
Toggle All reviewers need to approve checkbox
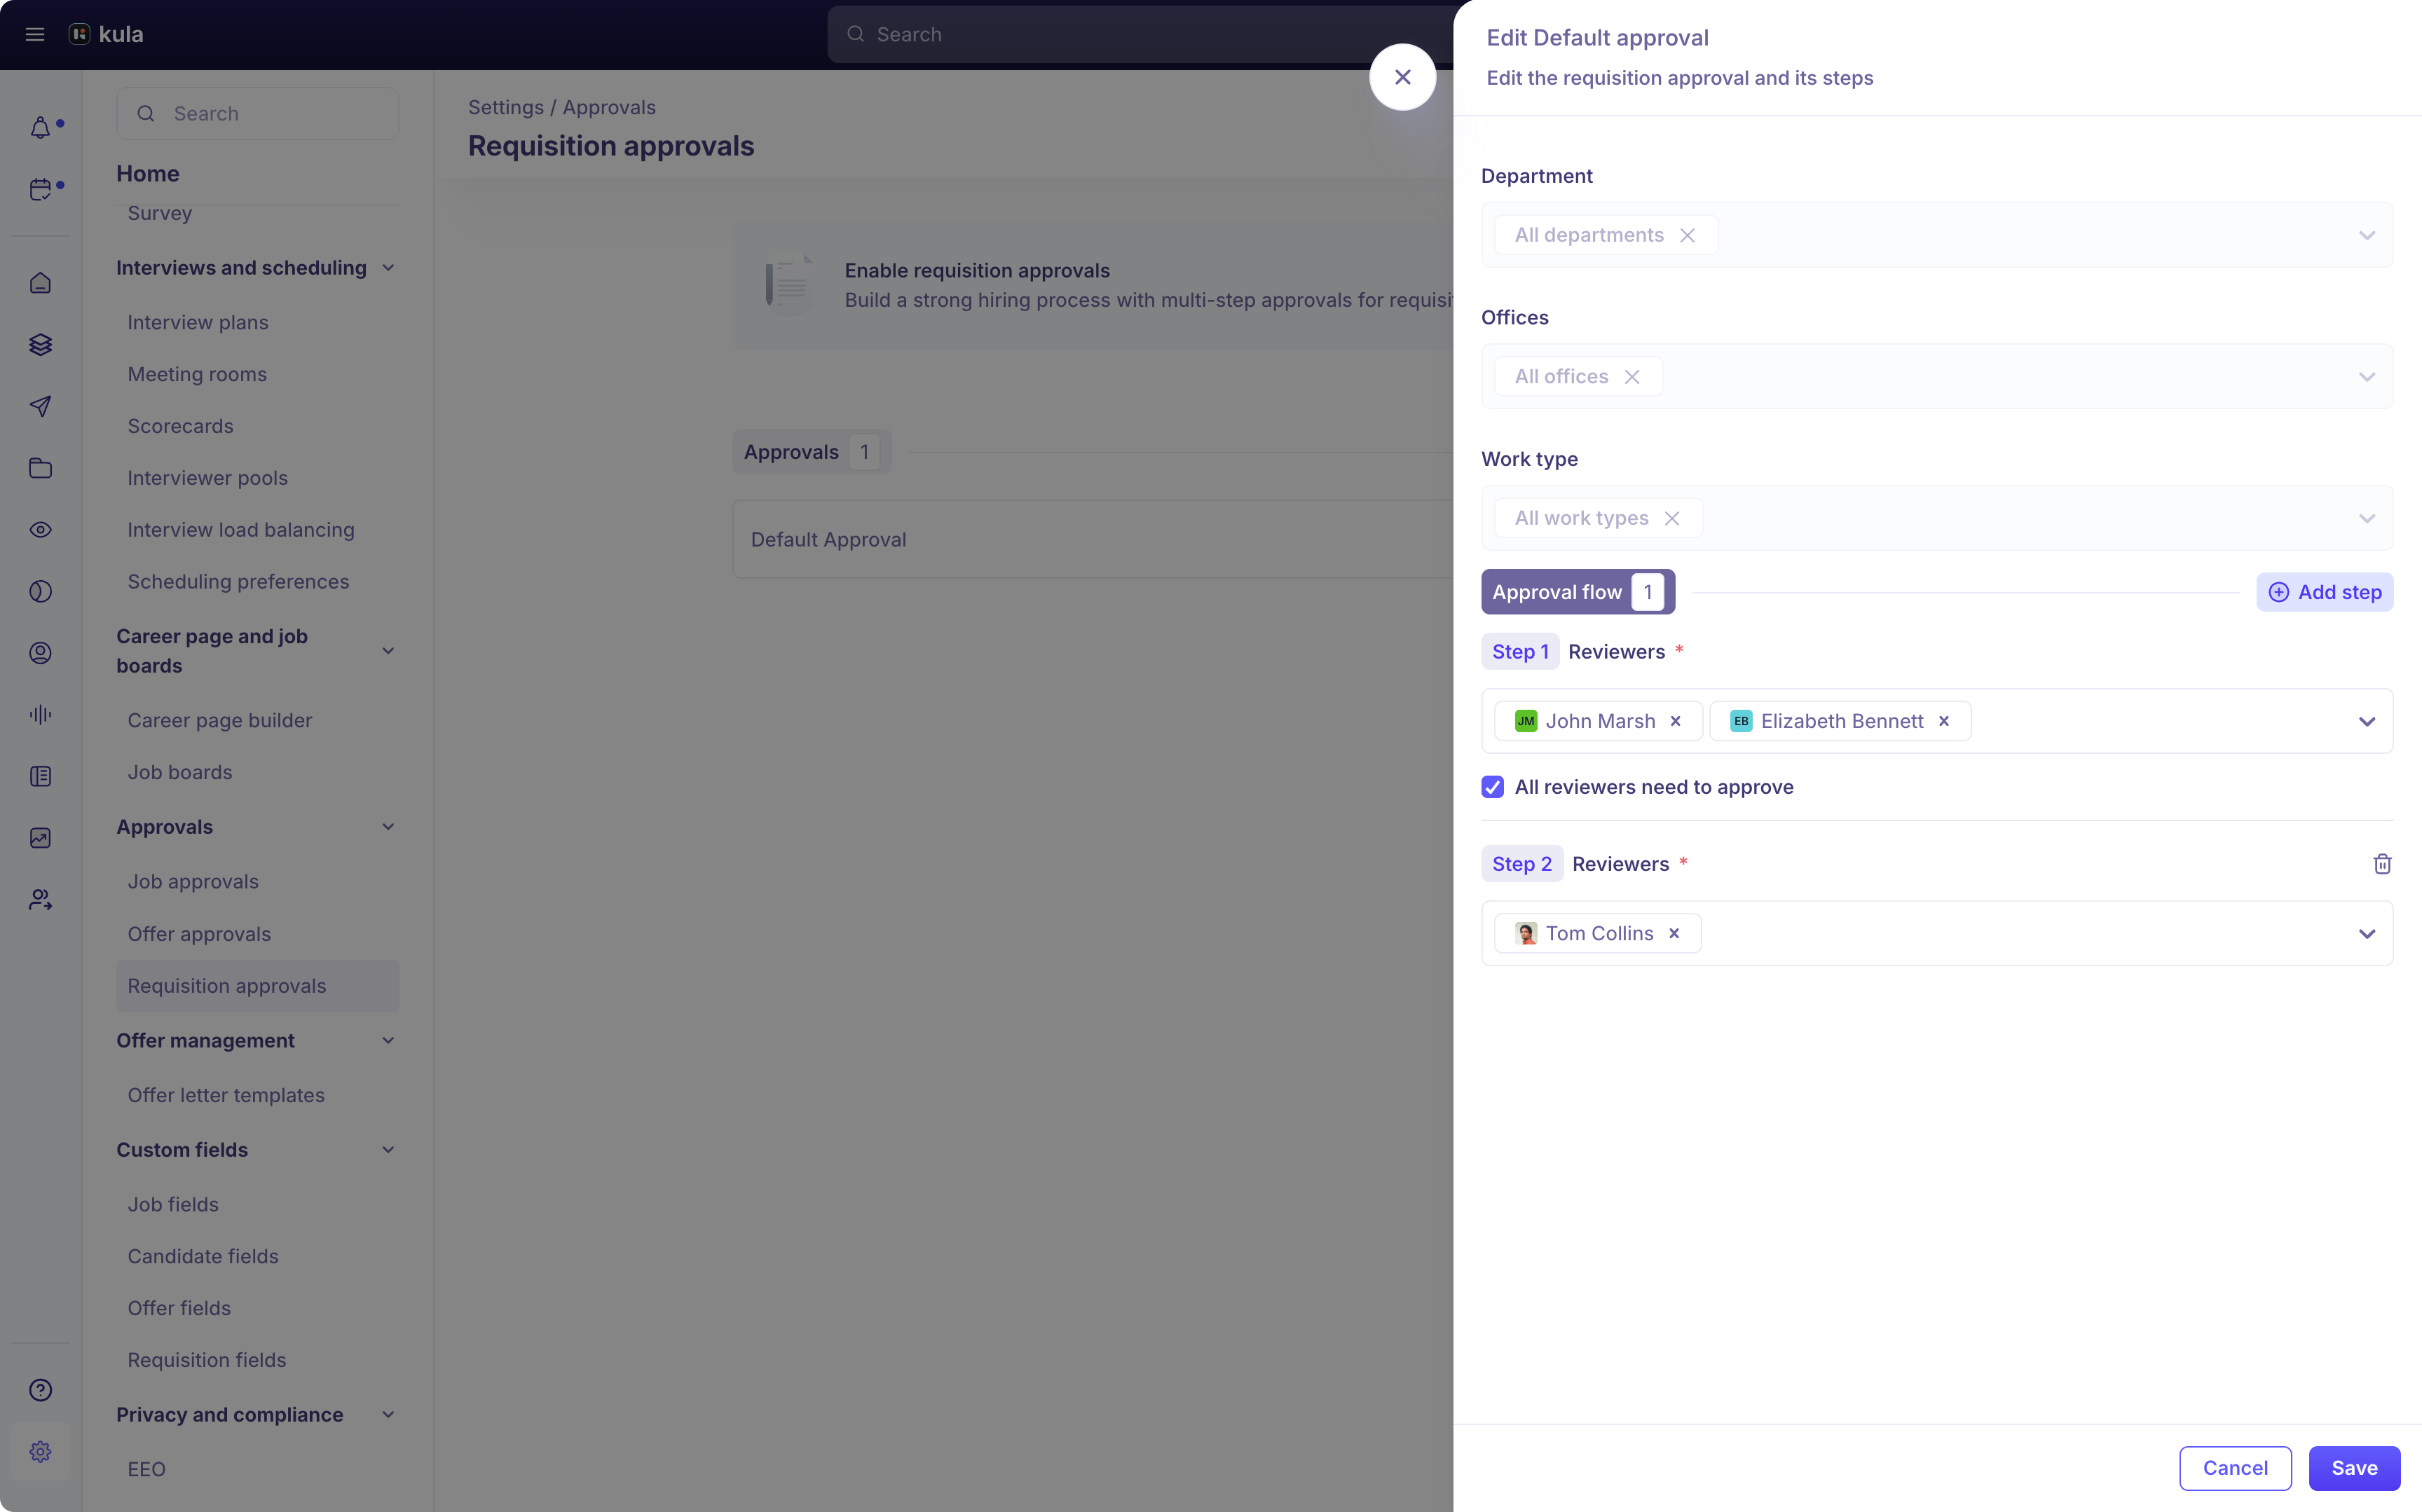tap(1493, 787)
